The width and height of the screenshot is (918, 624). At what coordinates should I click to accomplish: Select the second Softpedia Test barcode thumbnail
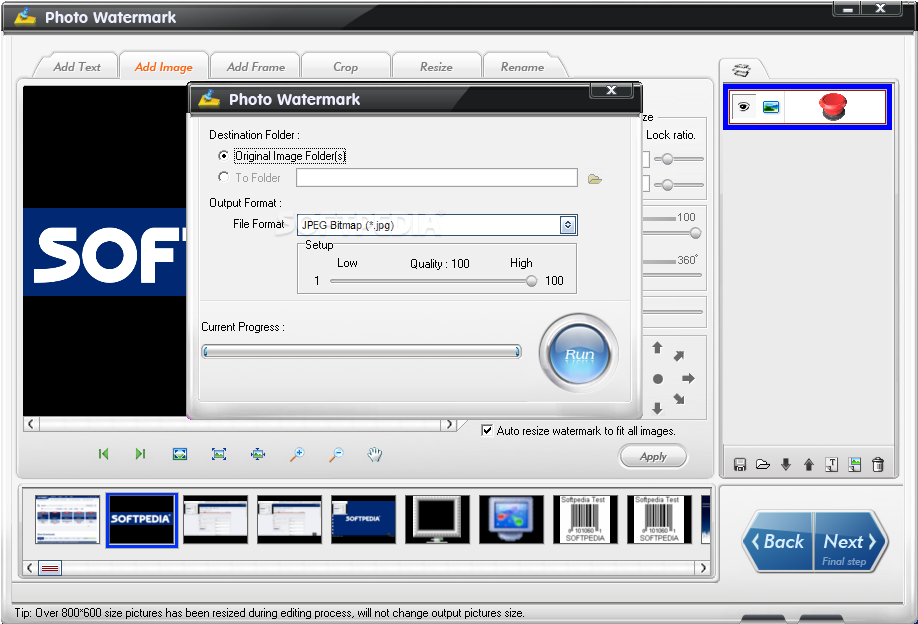pos(659,519)
